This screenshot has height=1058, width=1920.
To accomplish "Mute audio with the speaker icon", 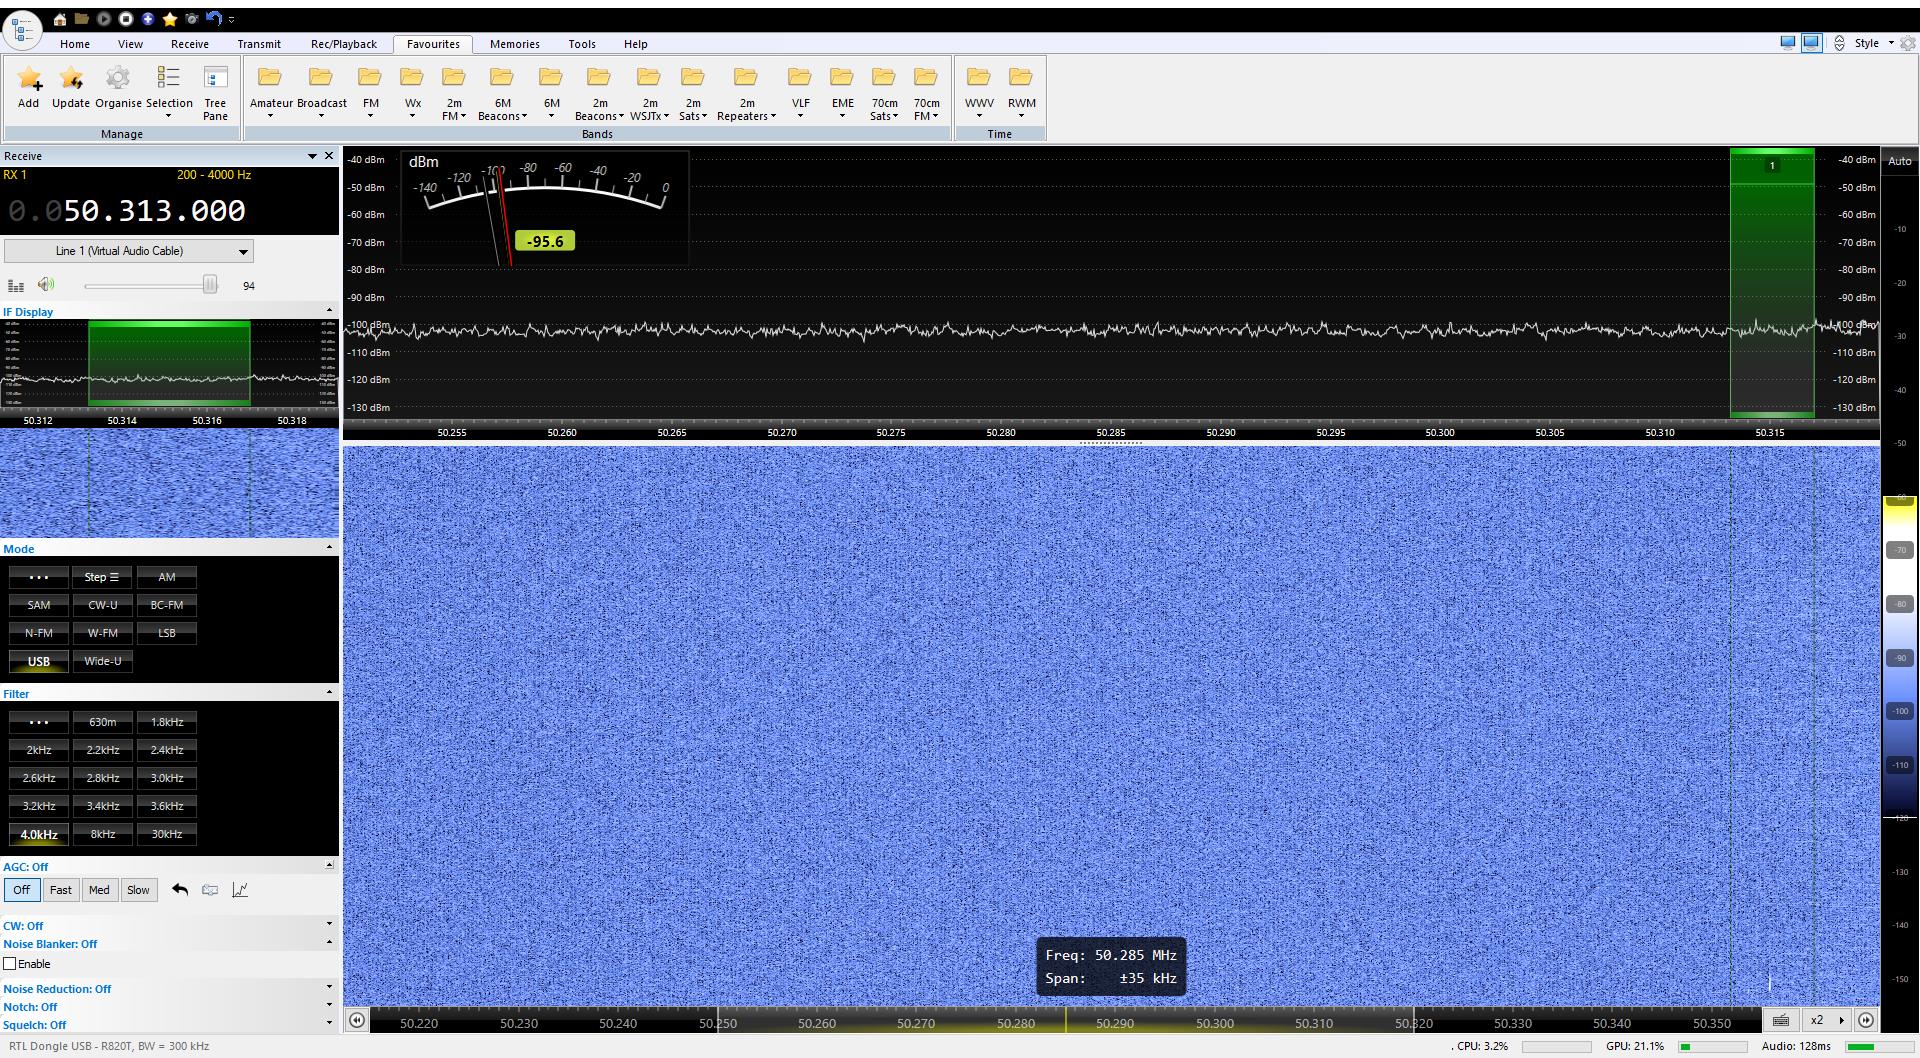I will [x=46, y=285].
